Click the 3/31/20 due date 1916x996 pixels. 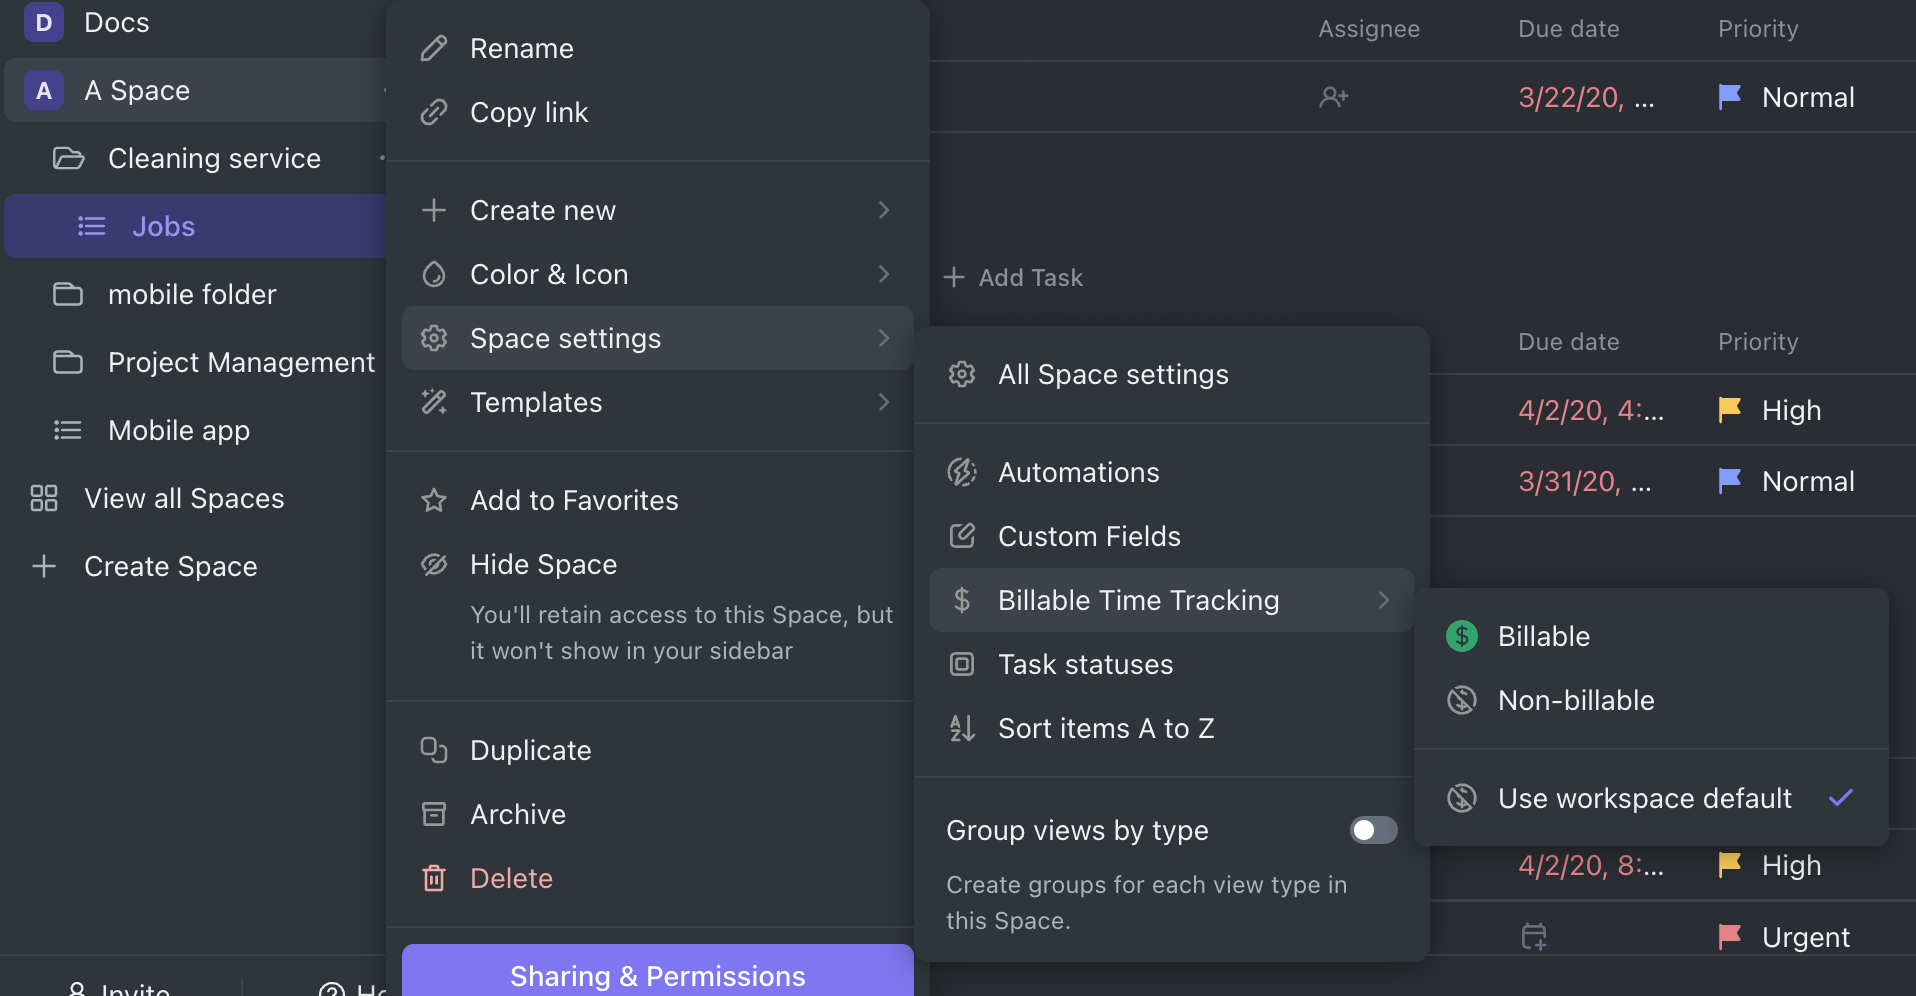point(1585,481)
